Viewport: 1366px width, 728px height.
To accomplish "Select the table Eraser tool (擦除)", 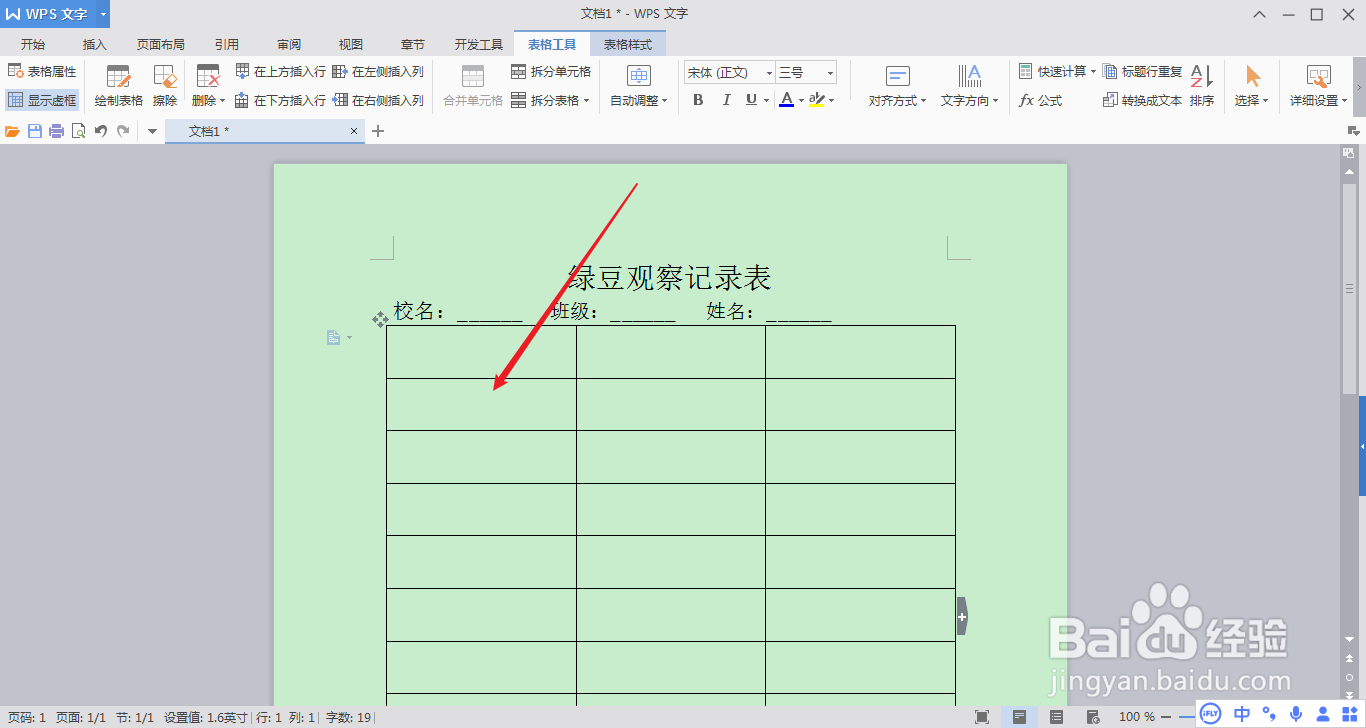I will [x=165, y=86].
